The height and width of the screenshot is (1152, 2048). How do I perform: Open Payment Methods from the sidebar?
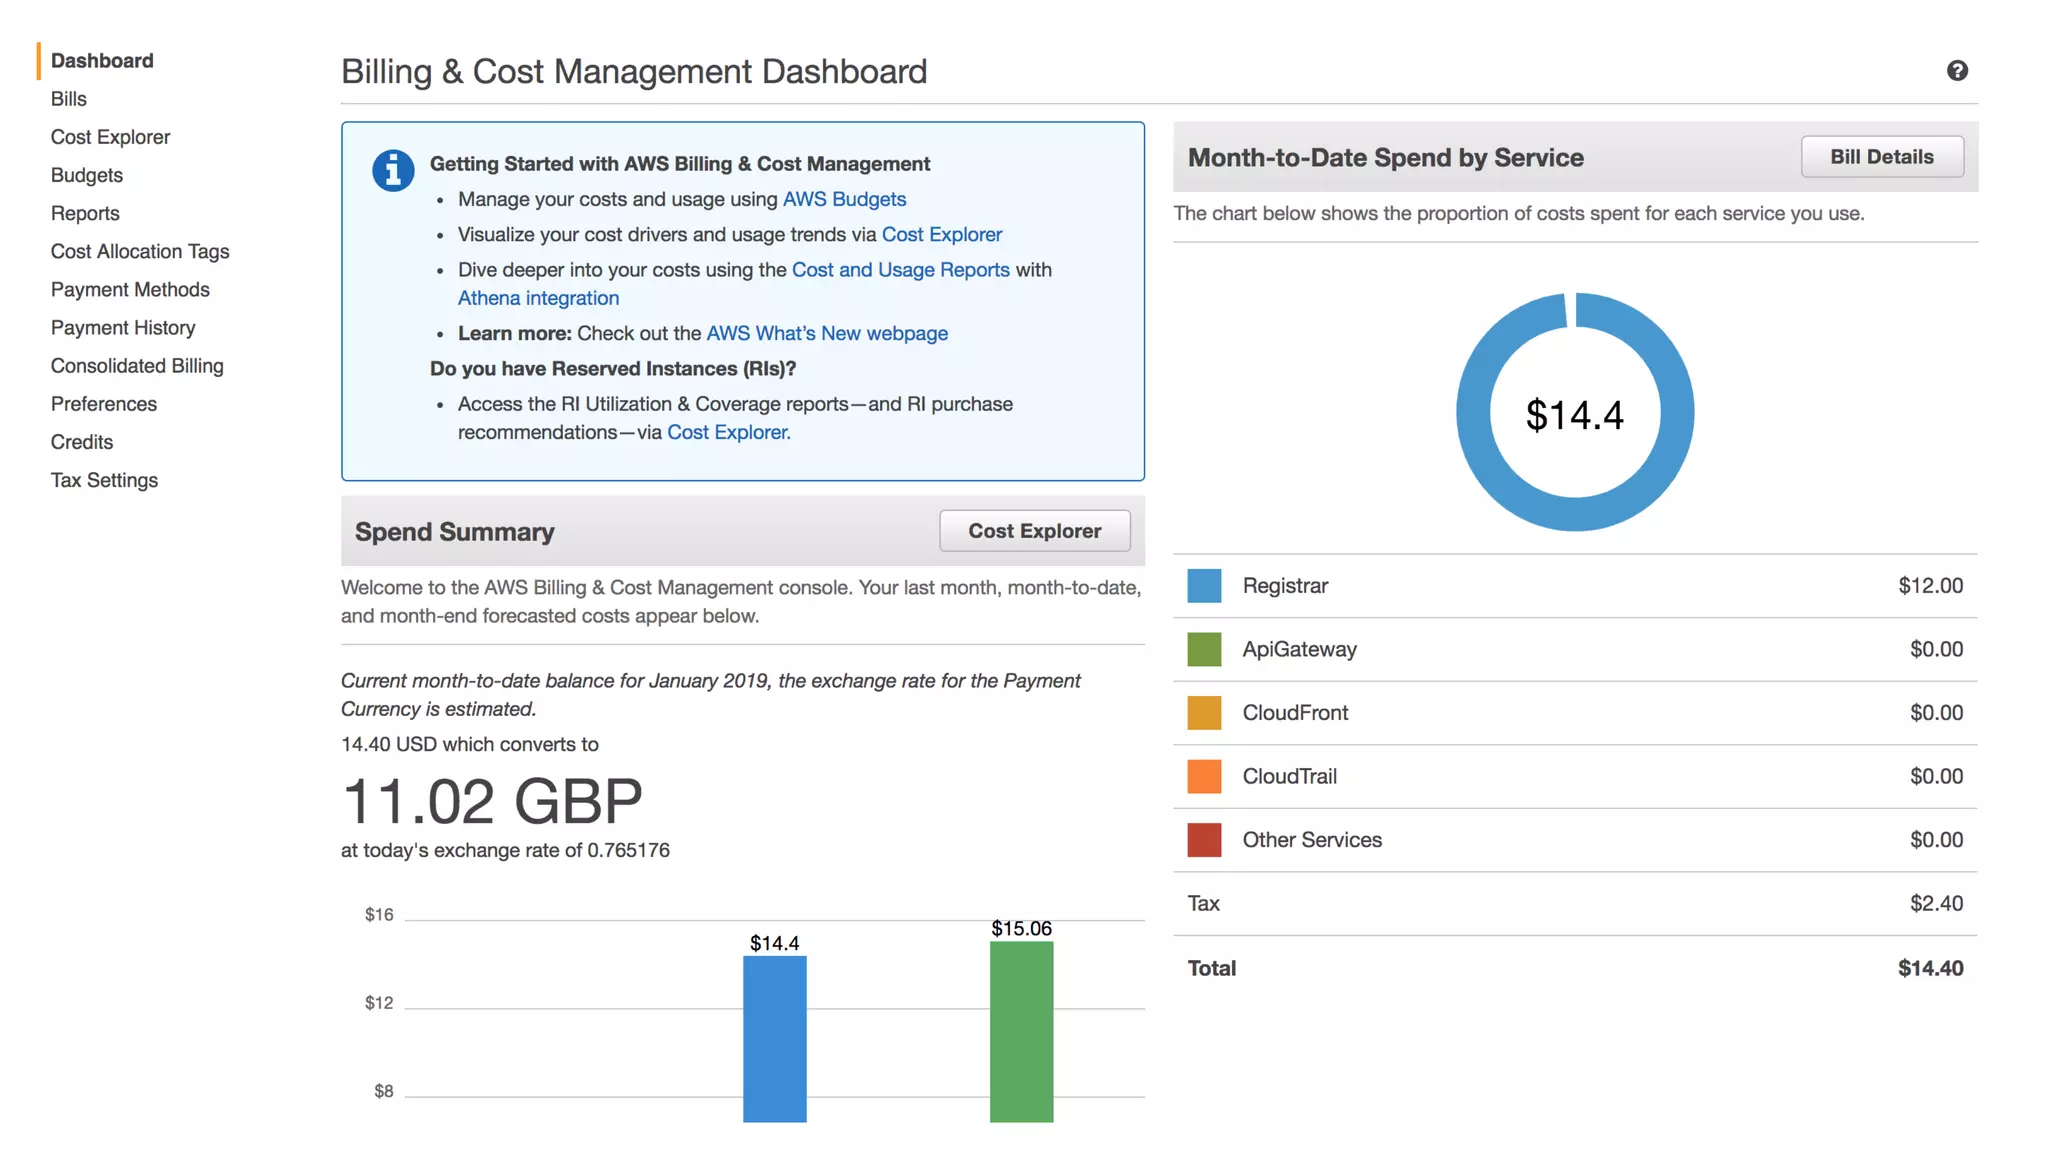(130, 290)
